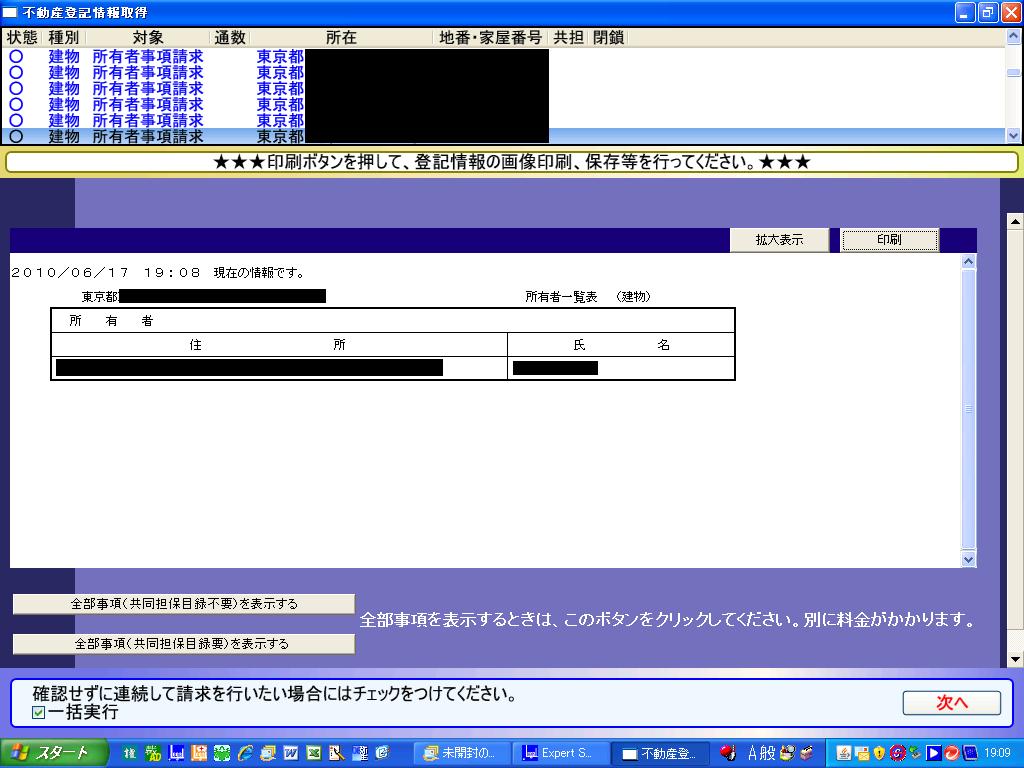The height and width of the screenshot is (768, 1024).
Task: Click document viewer scroll-down arrow
Action: pyautogui.click(x=968, y=559)
